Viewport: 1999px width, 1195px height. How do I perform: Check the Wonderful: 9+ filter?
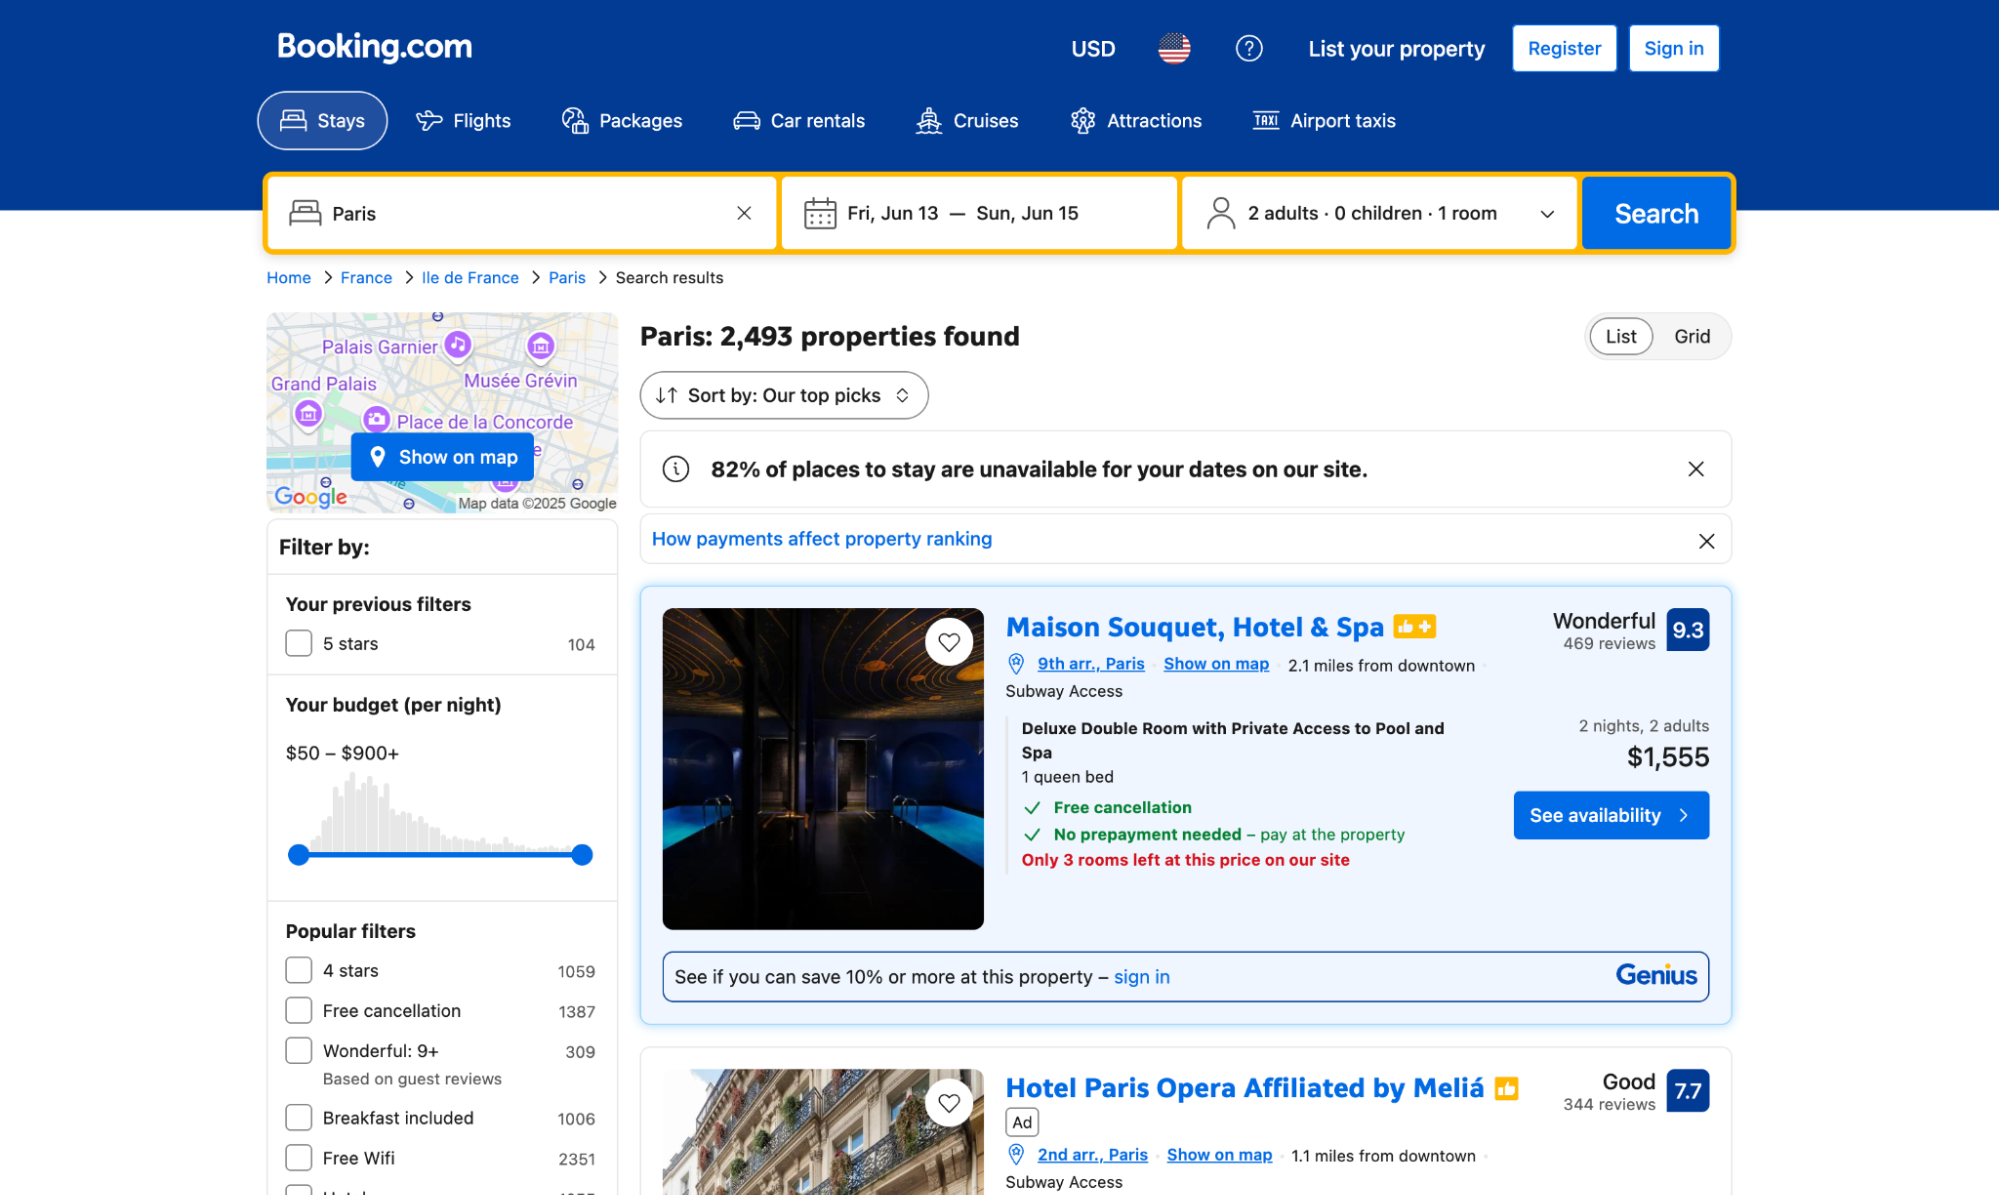(x=299, y=1050)
